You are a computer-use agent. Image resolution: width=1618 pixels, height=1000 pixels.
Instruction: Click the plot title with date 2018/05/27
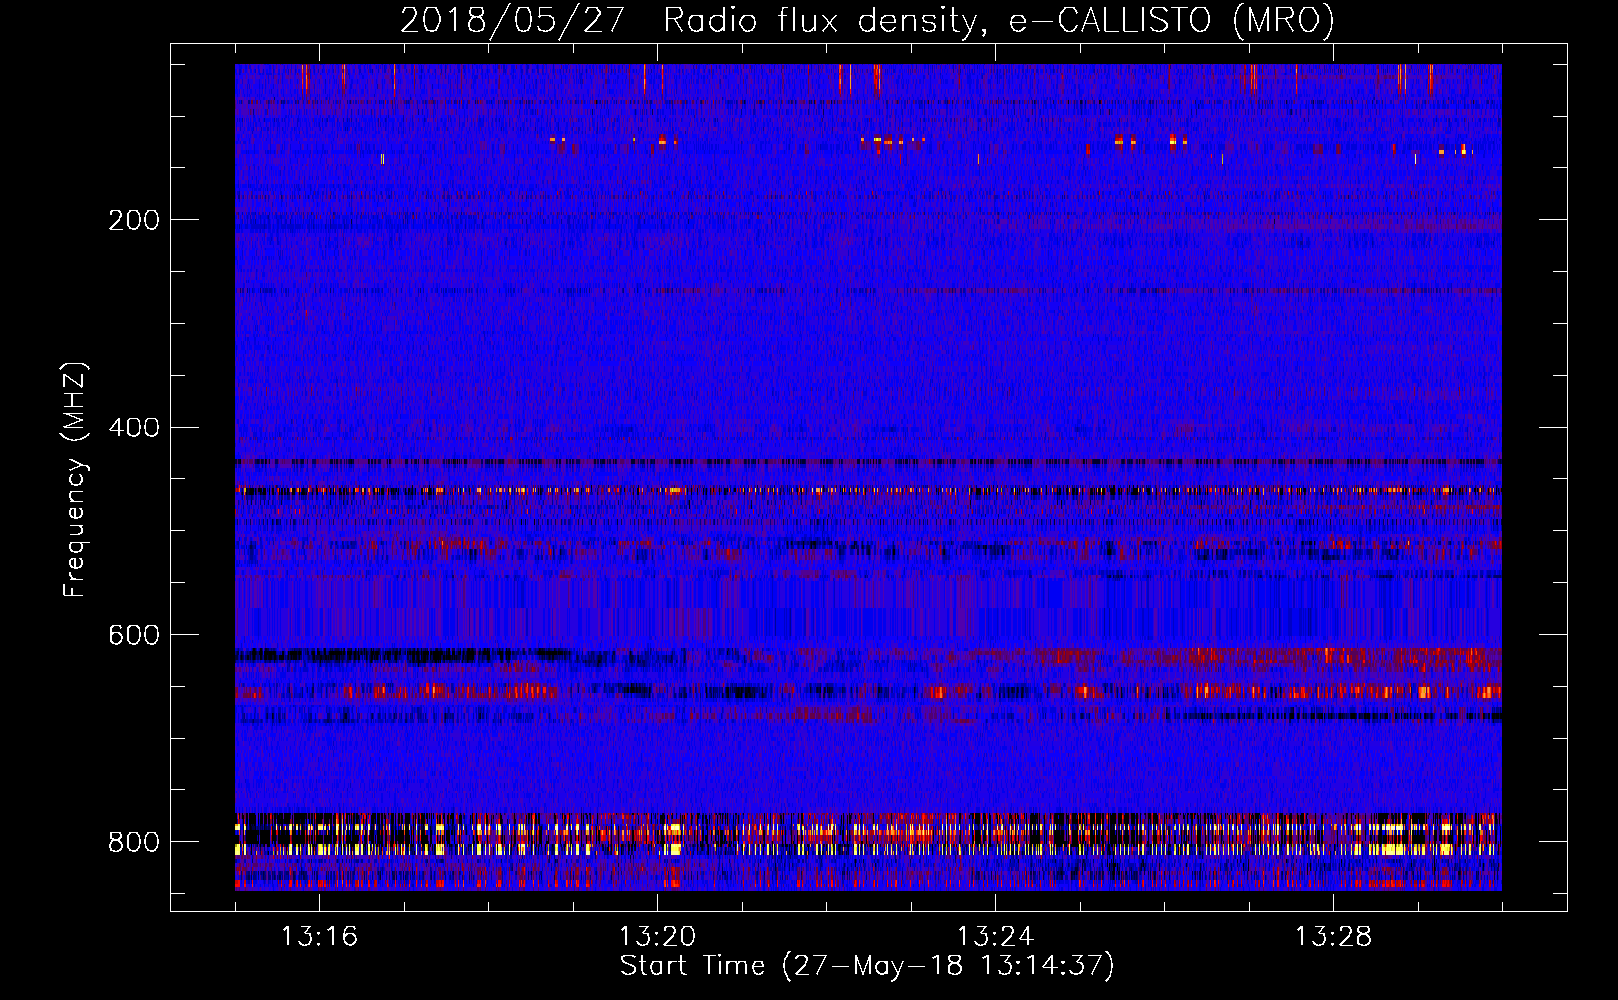[x=867, y=20]
